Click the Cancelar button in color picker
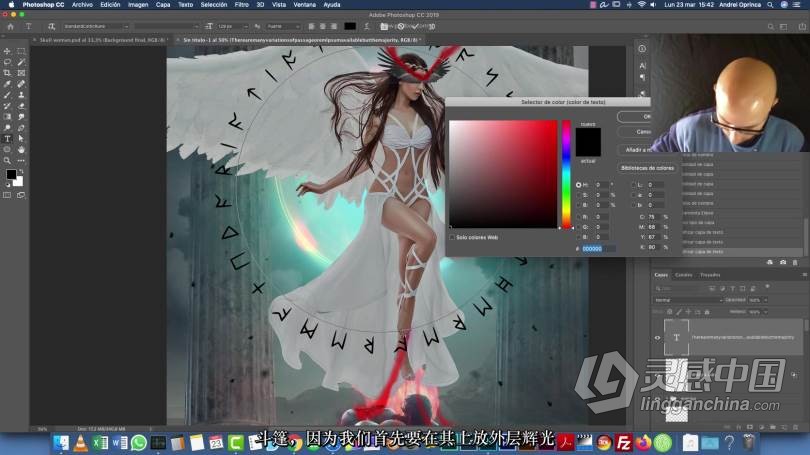 tap(635, 132)
